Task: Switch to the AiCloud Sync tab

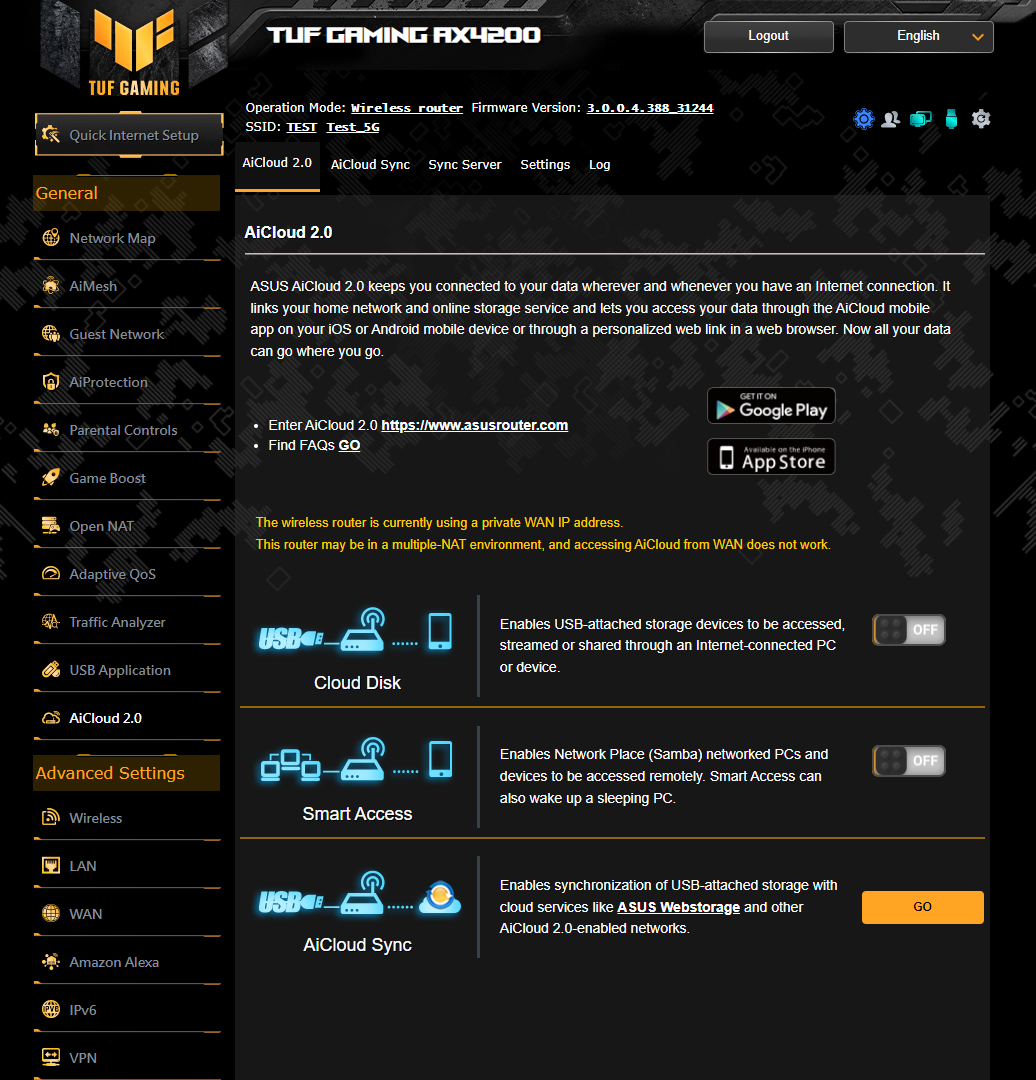Action: 370,165
